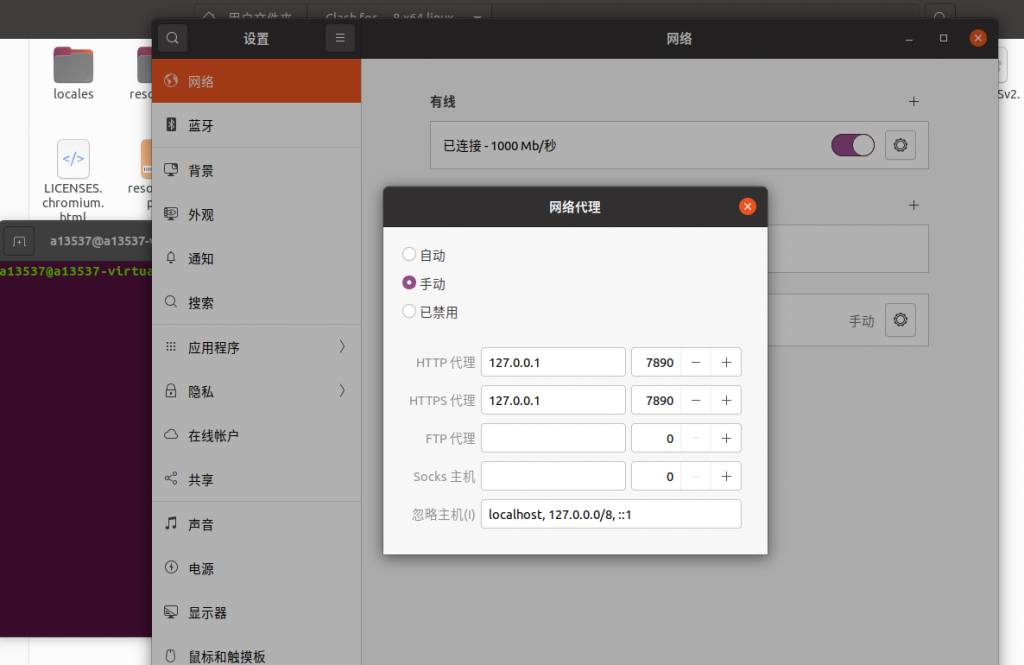Image resolution: width=1024 pixels, height=665 pixels.
Task: Click the Bluetooth icon in sidebar
Action: tap(171, 124)
